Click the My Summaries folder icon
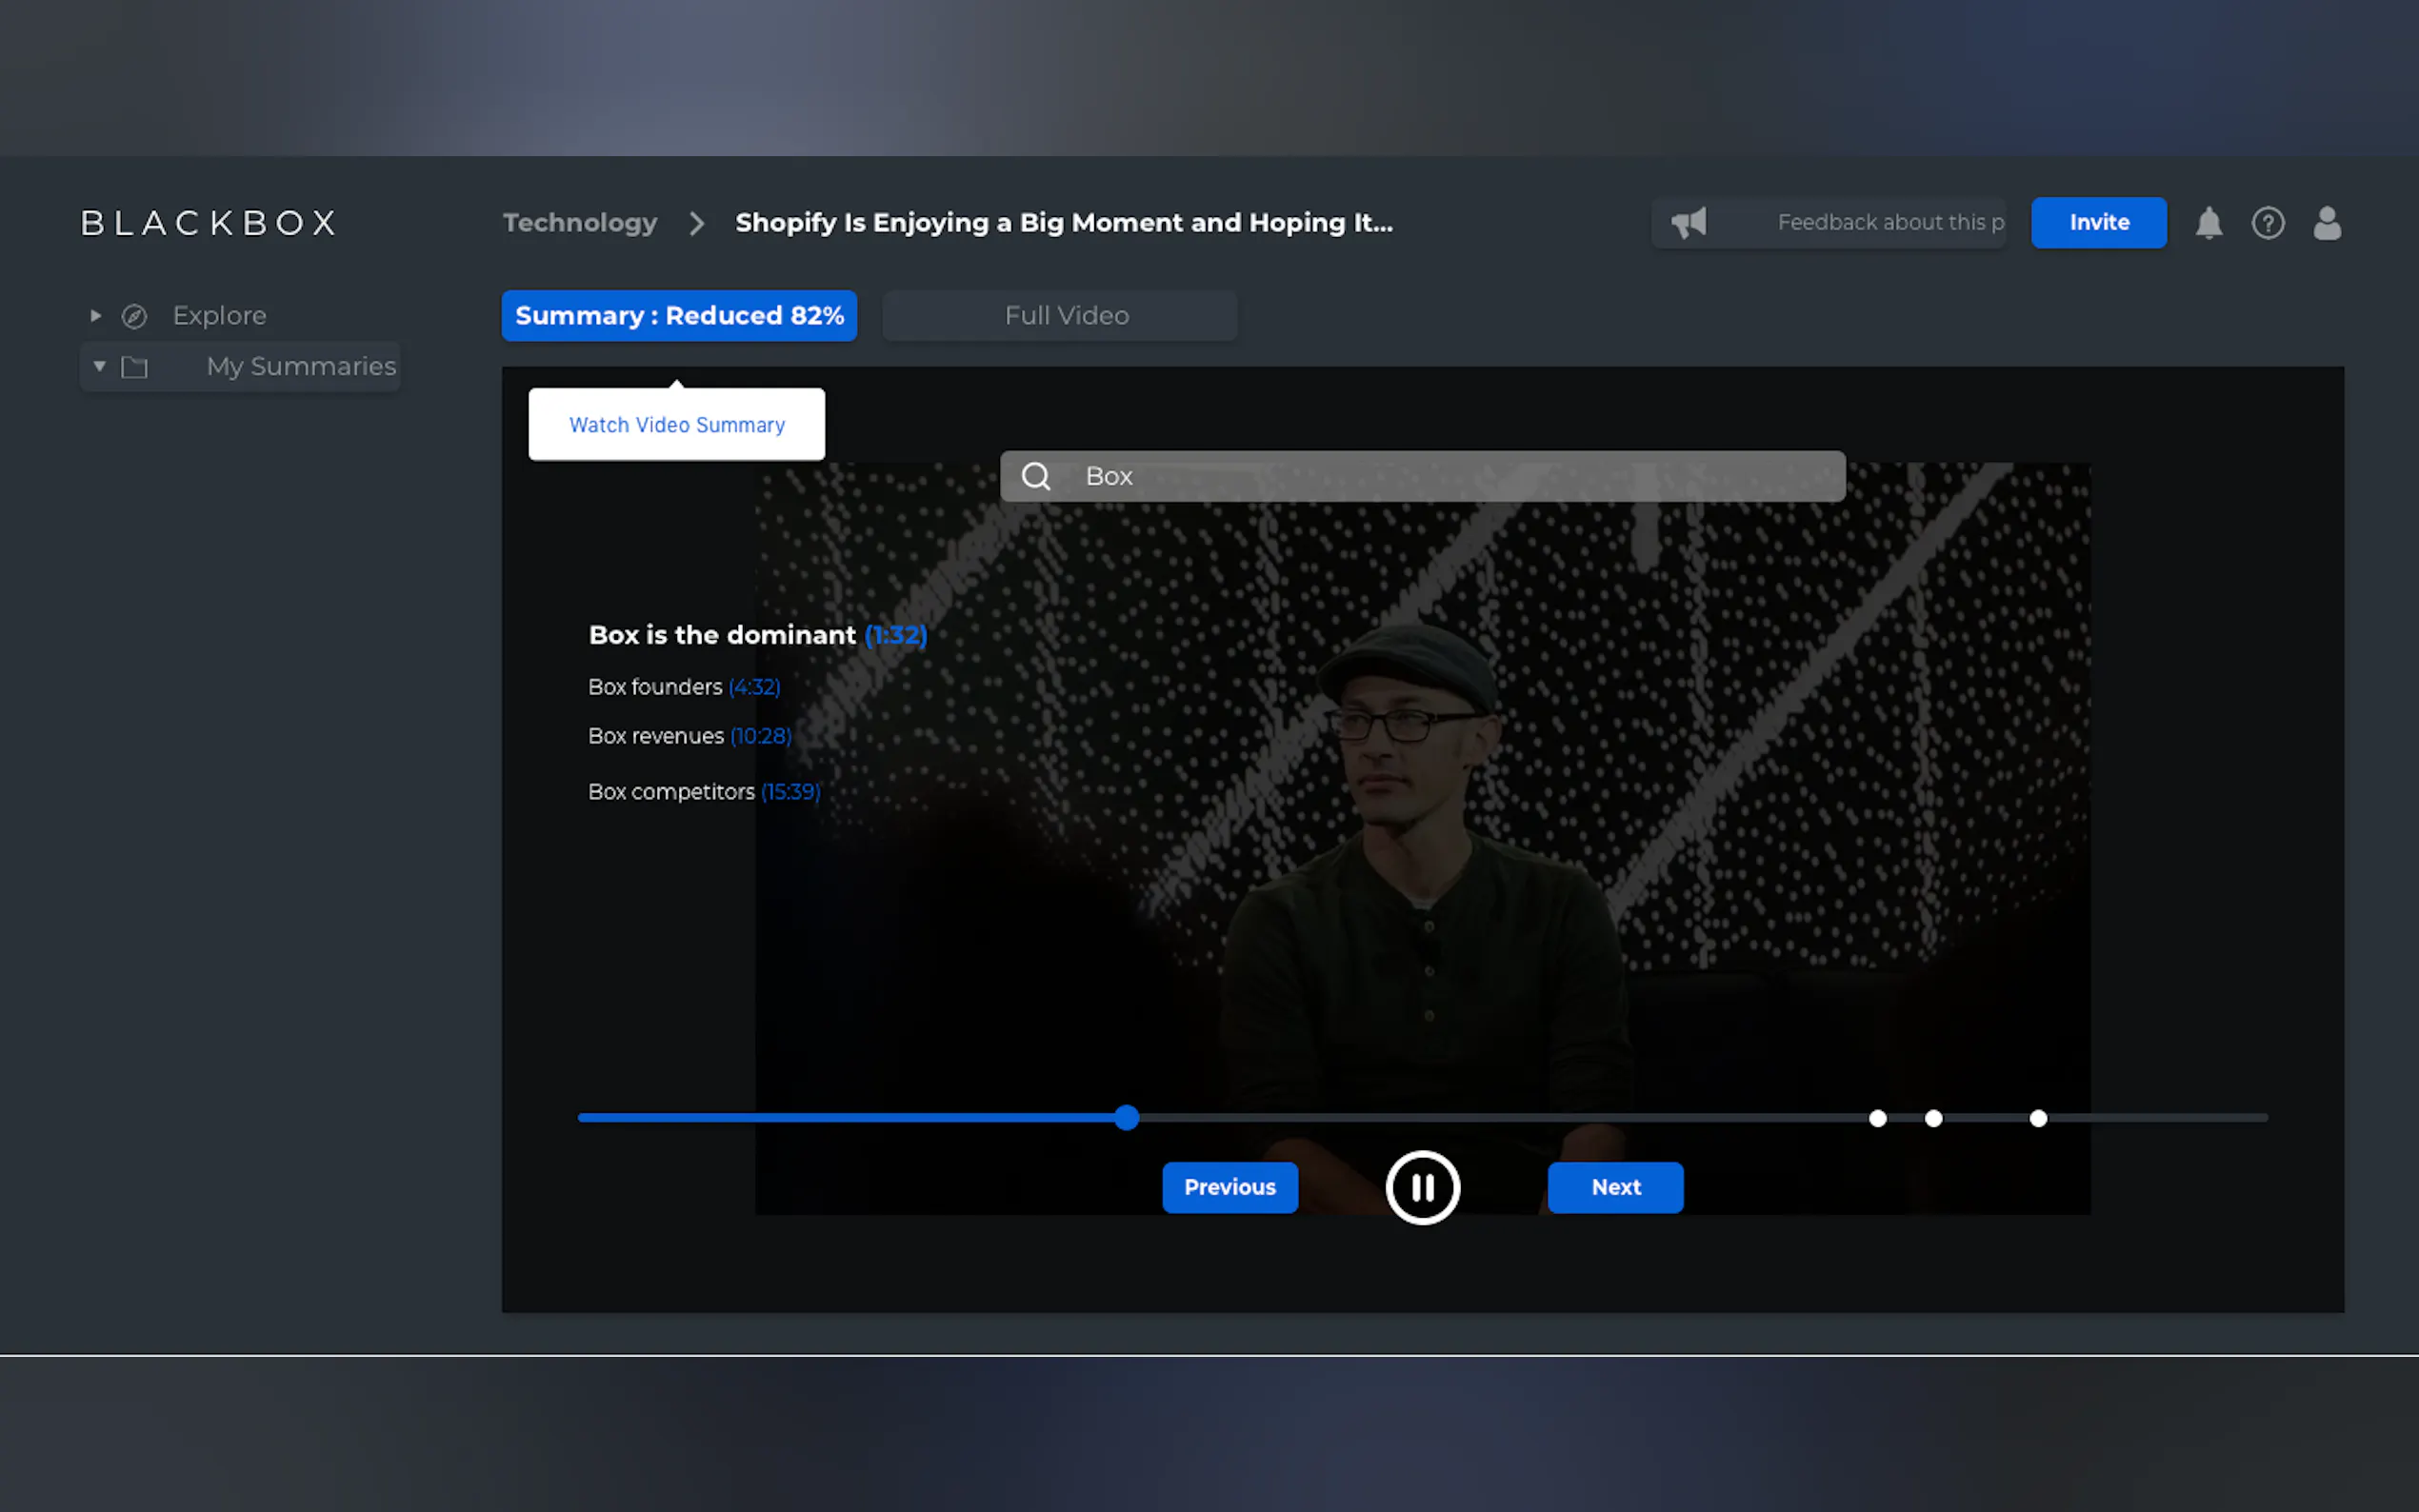2419x1512 pixels. [x=134, y=367]
